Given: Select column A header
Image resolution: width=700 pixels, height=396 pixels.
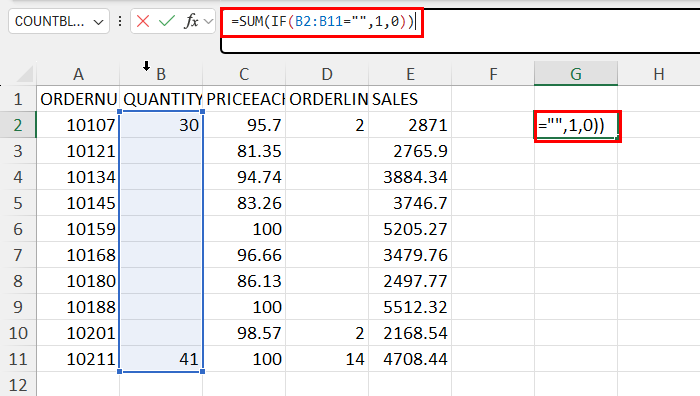Looking at the screenshot, I should tap(78, 74).
